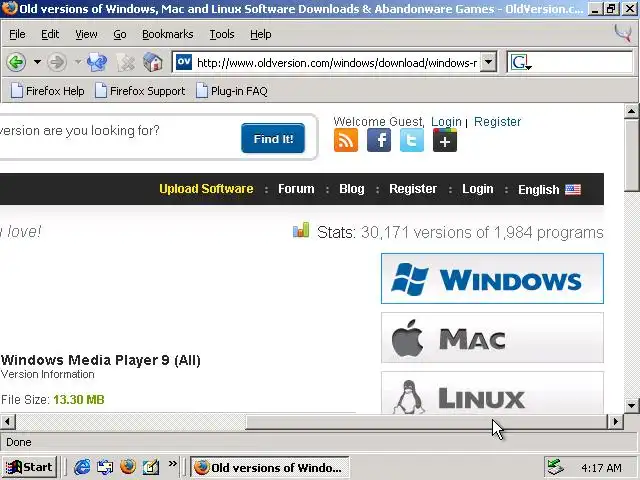This screenshot has width=640, height=480.
Task: Open the Google search engine selector
Action: (x=521, y=62)
